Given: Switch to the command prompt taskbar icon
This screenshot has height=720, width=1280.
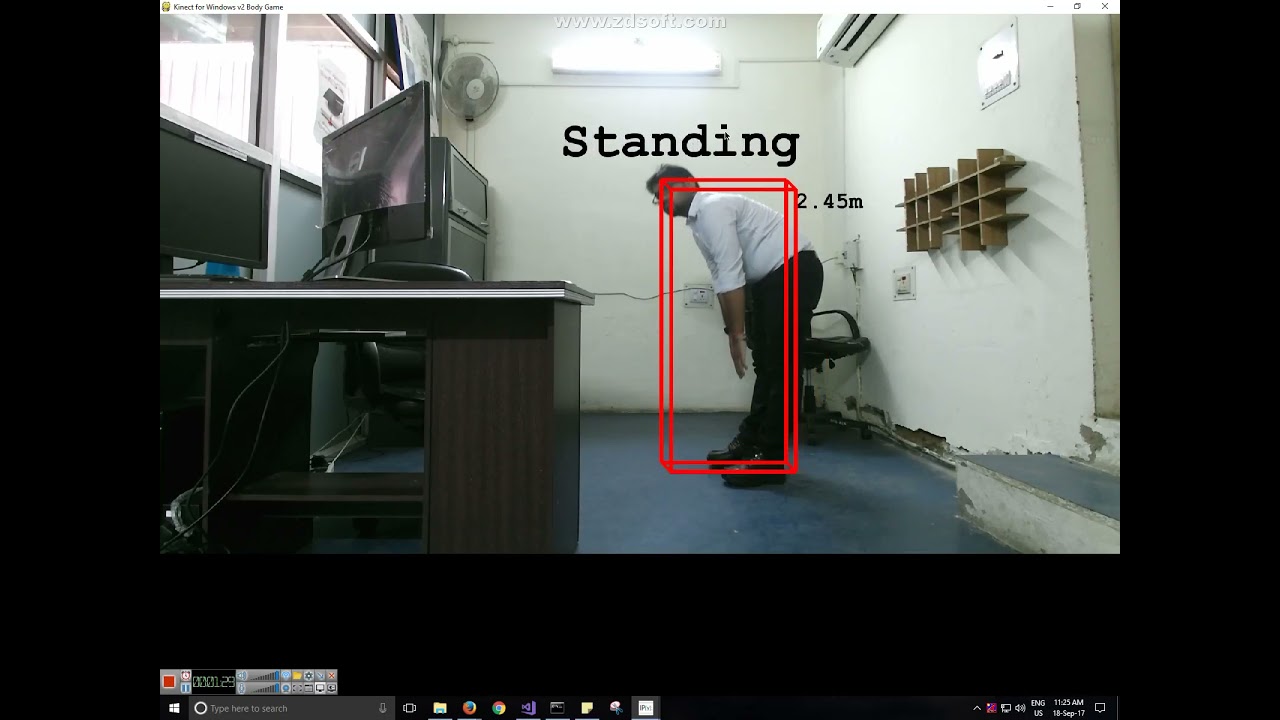Looking at the screenshot, I should pyautogui.click(x=557, y=708).
